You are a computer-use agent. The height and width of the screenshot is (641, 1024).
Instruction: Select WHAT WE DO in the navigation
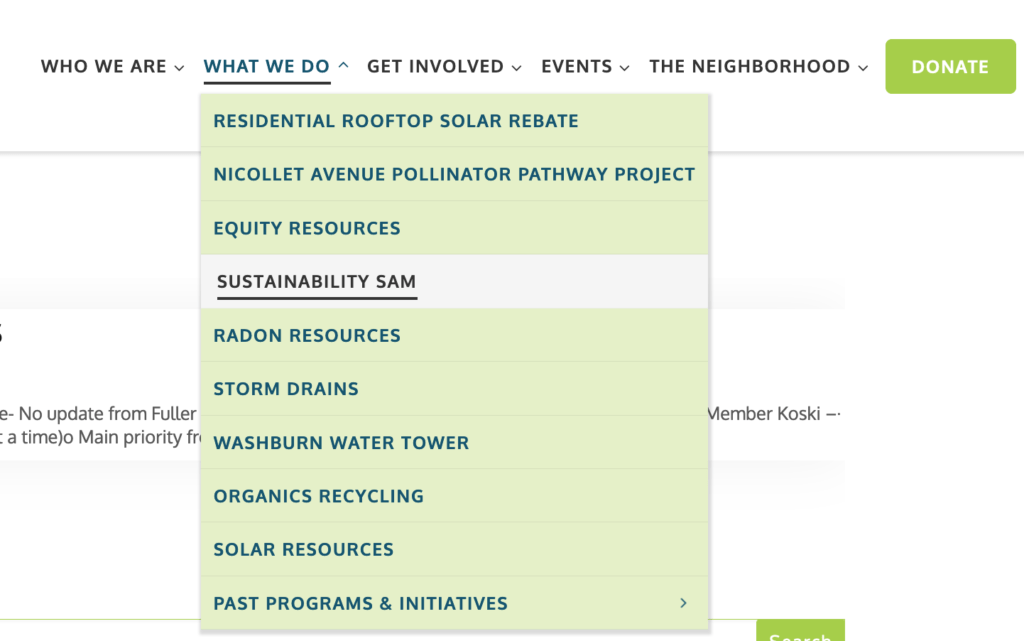pyautogui.click(x=267, y=65)
